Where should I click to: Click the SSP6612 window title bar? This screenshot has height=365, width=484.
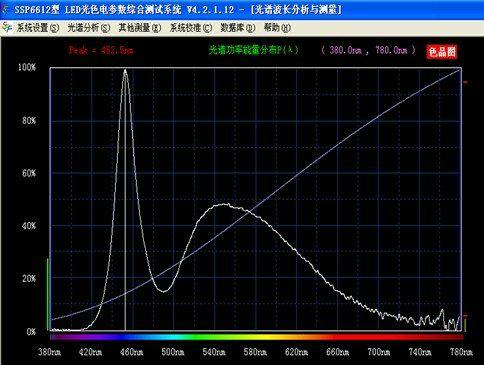tap(242, 10)
